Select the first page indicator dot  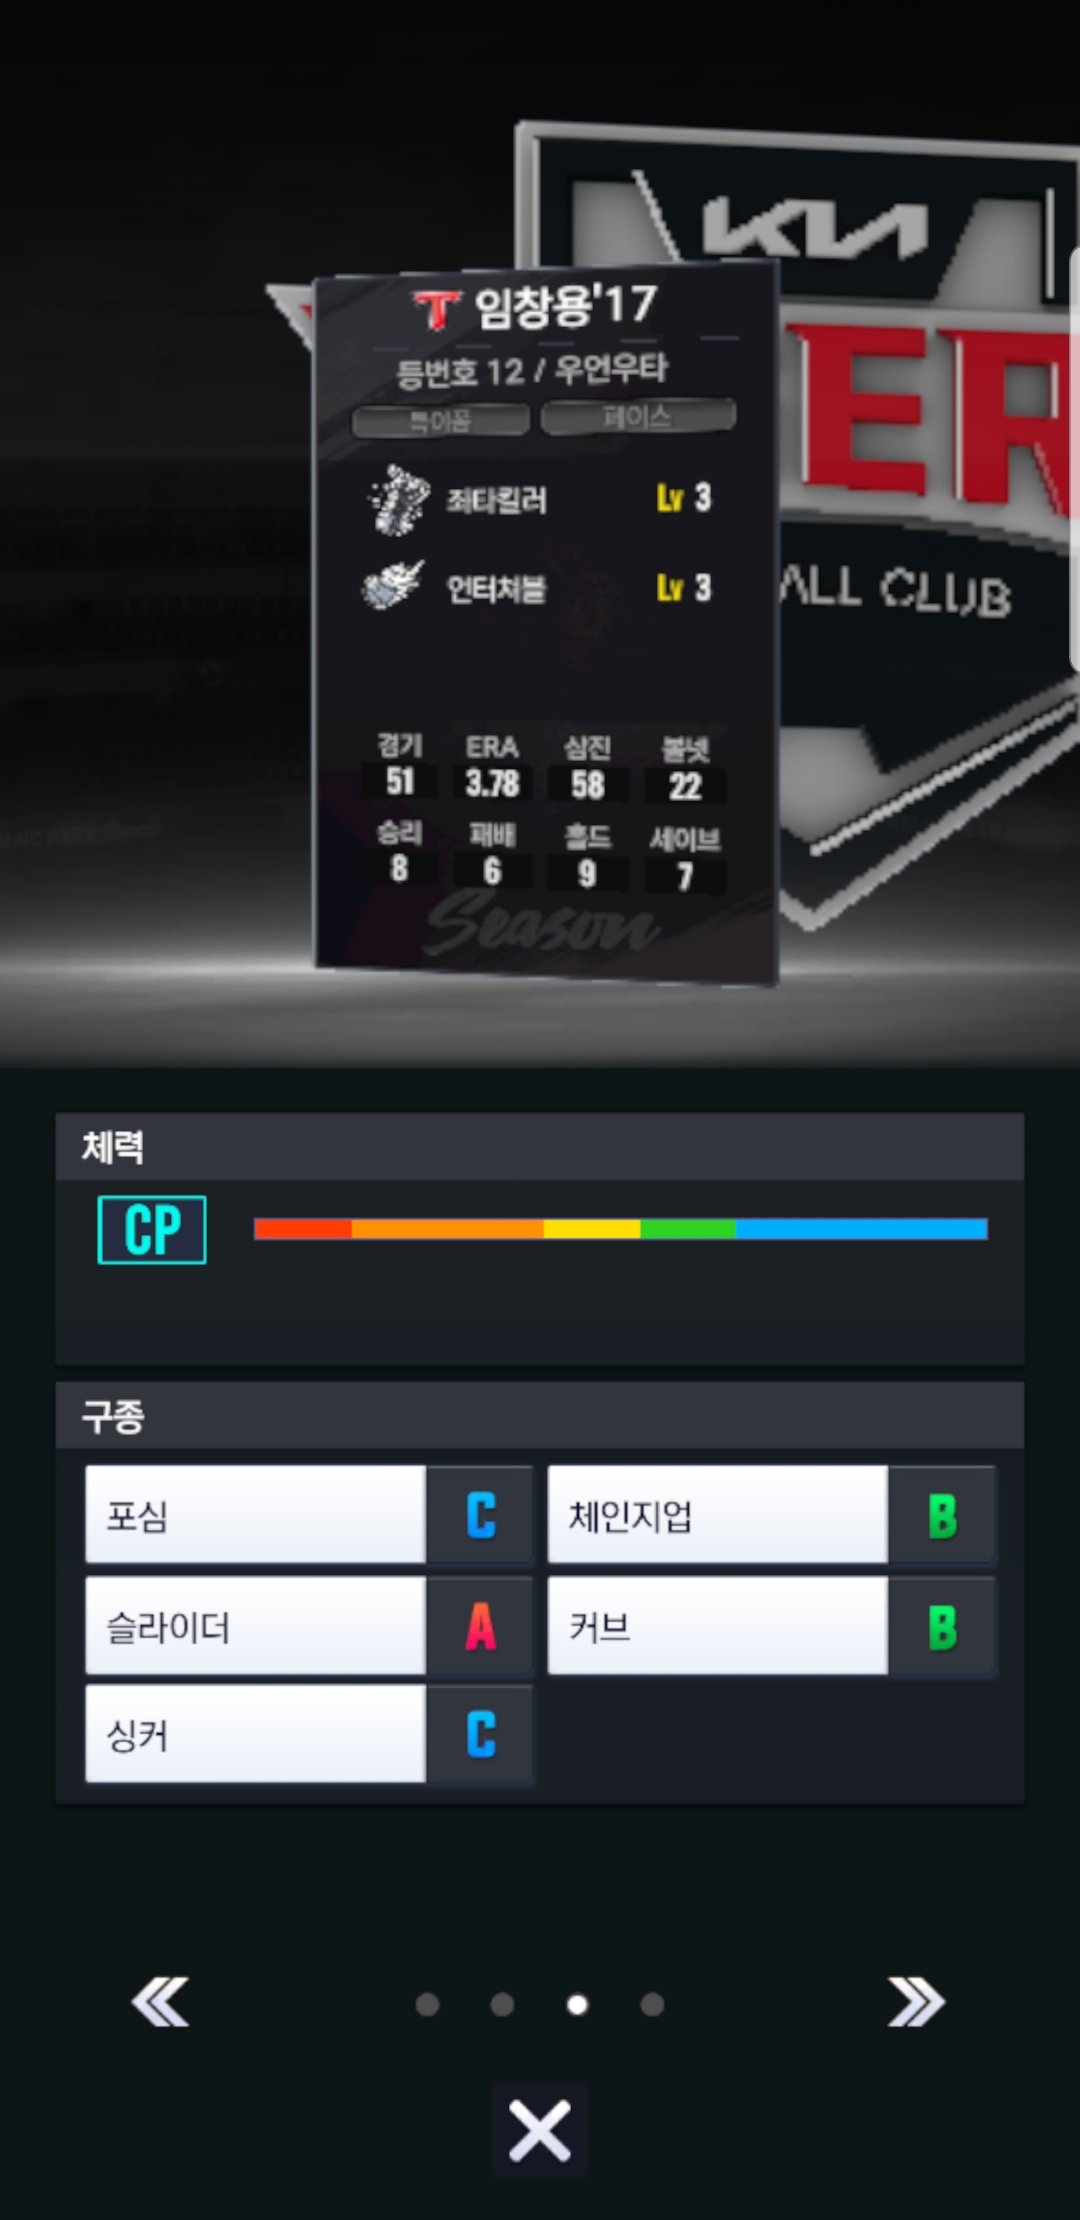pos(427,2004)
